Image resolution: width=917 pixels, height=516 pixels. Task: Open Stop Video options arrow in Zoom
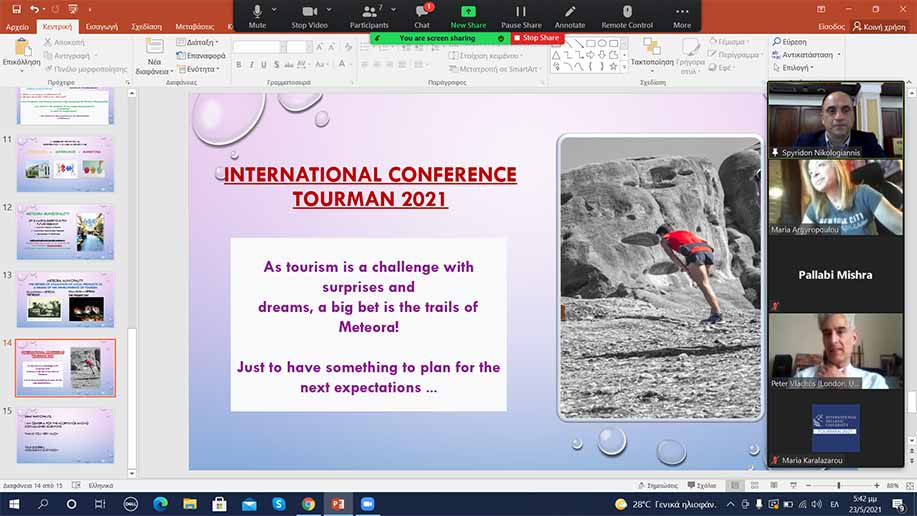tap(329, 10)
